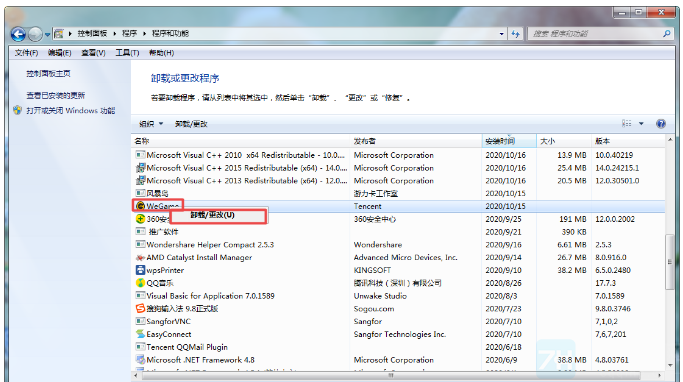Open the recent pages dropdown beside Forward
683x382 pixels.
point(47,34)
